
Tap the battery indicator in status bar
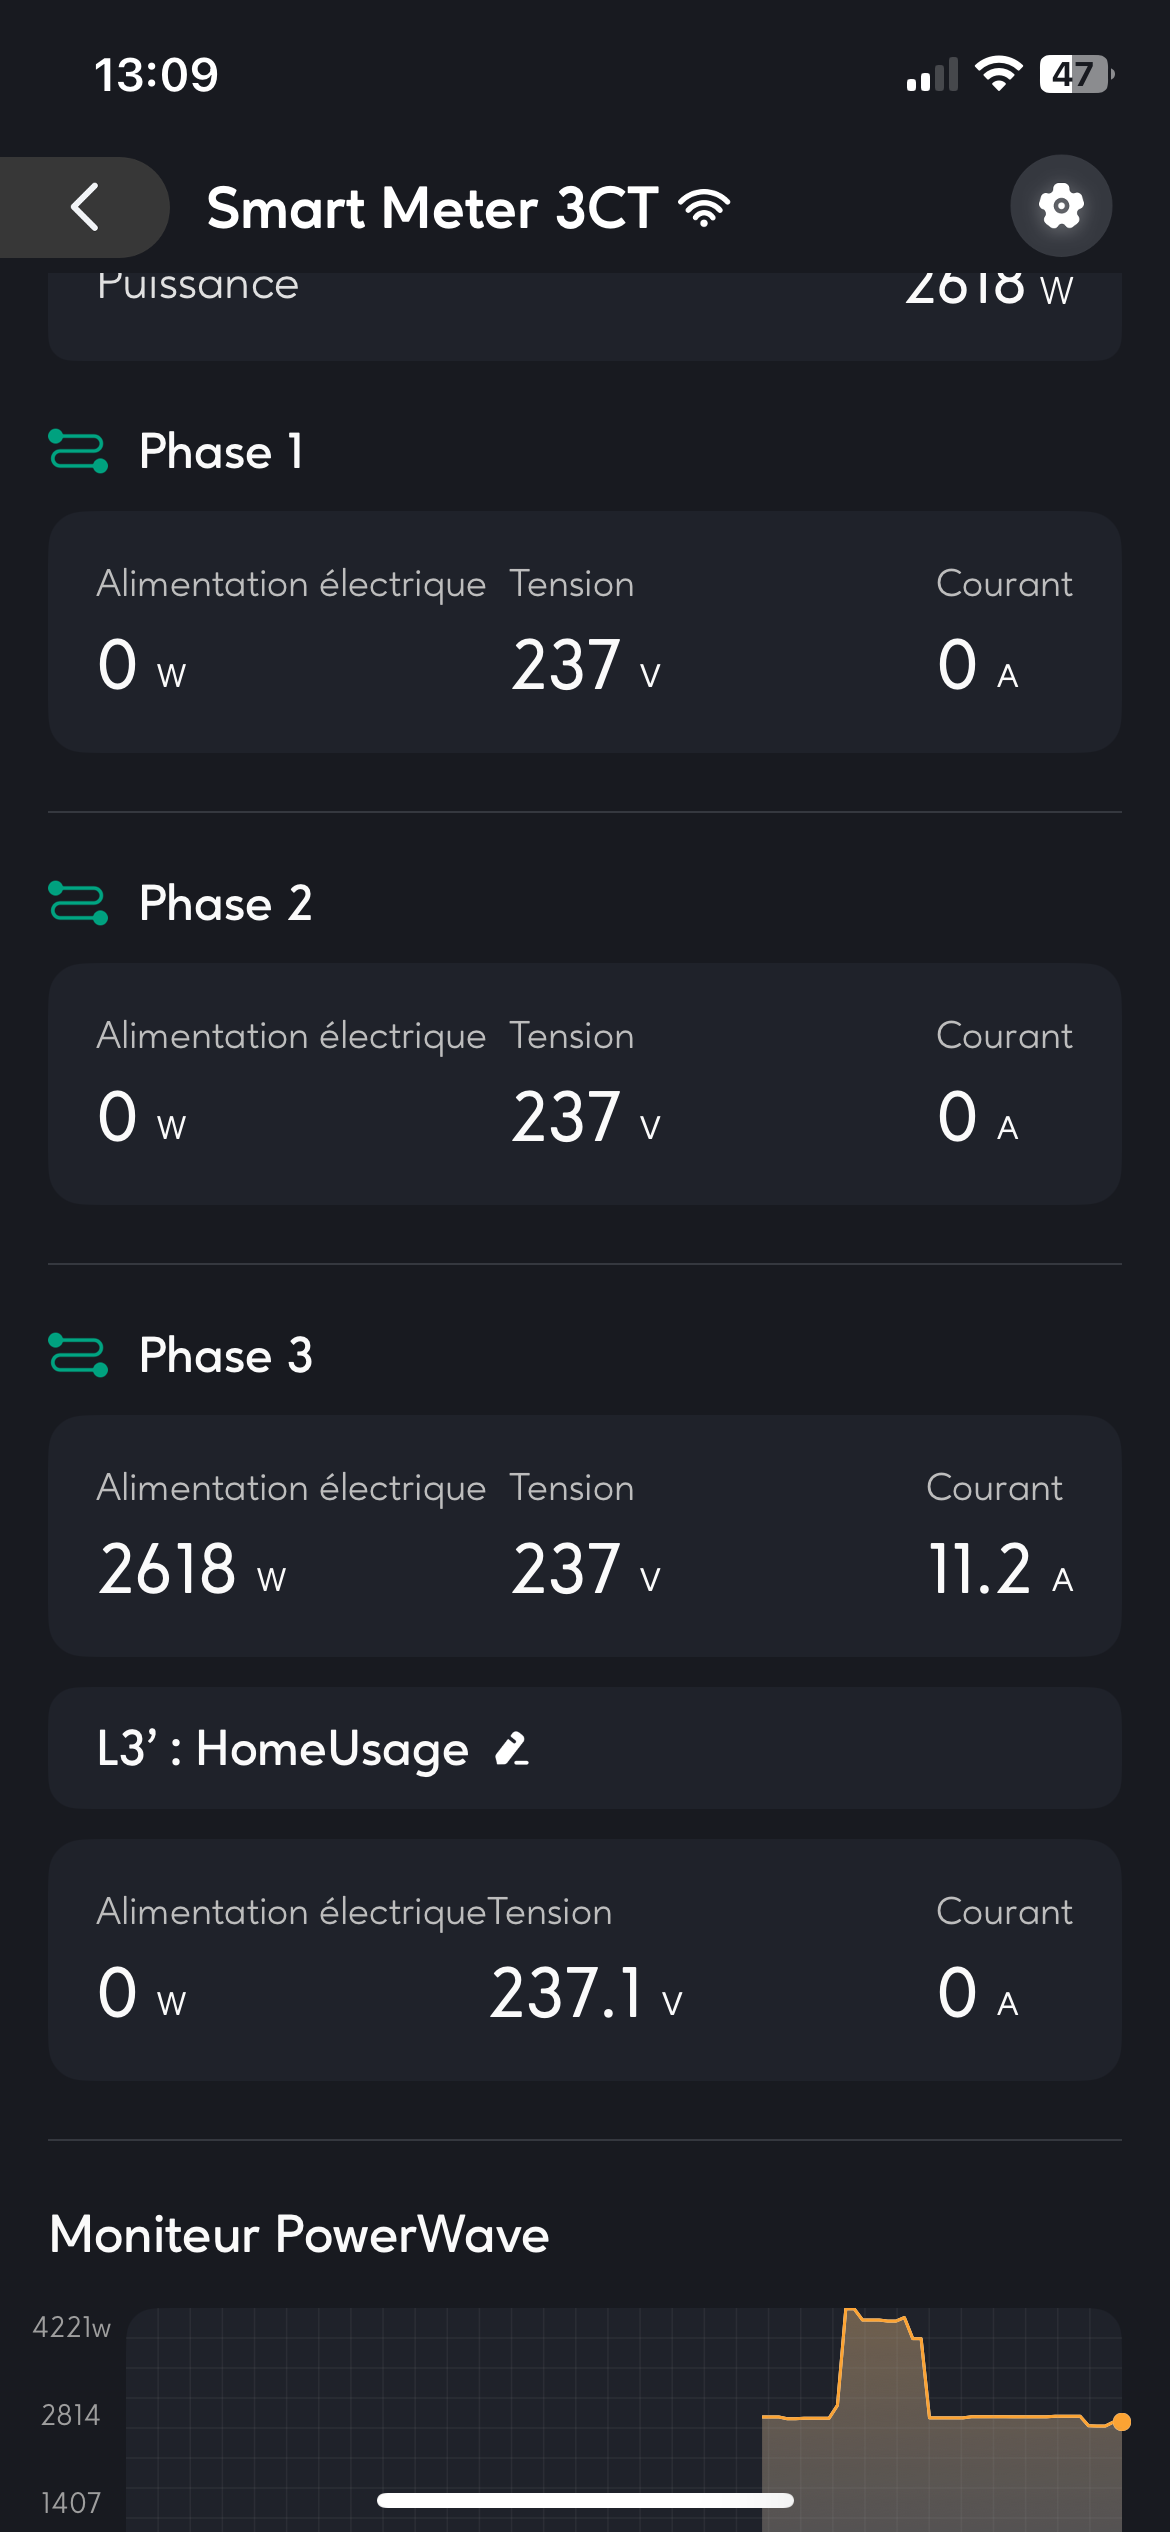(x=1076, y=74)
